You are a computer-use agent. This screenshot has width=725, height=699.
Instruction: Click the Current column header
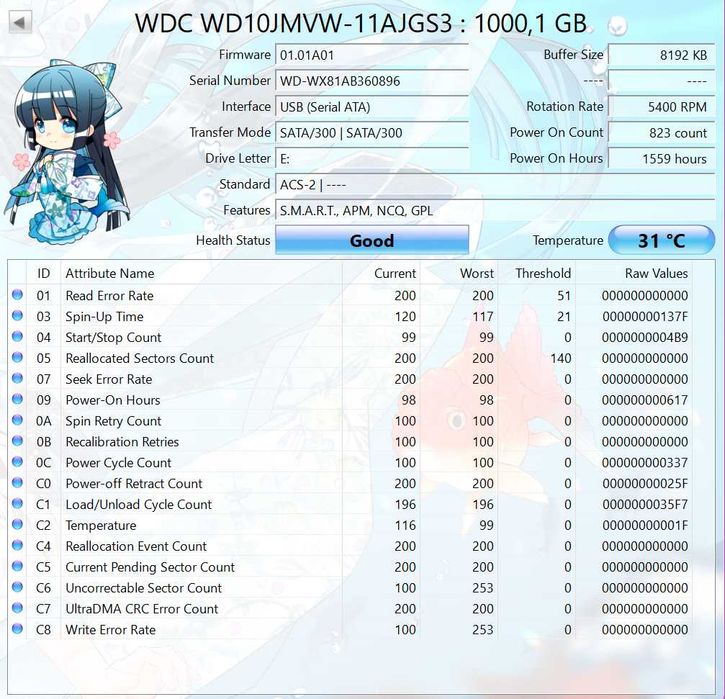(381, 273)
